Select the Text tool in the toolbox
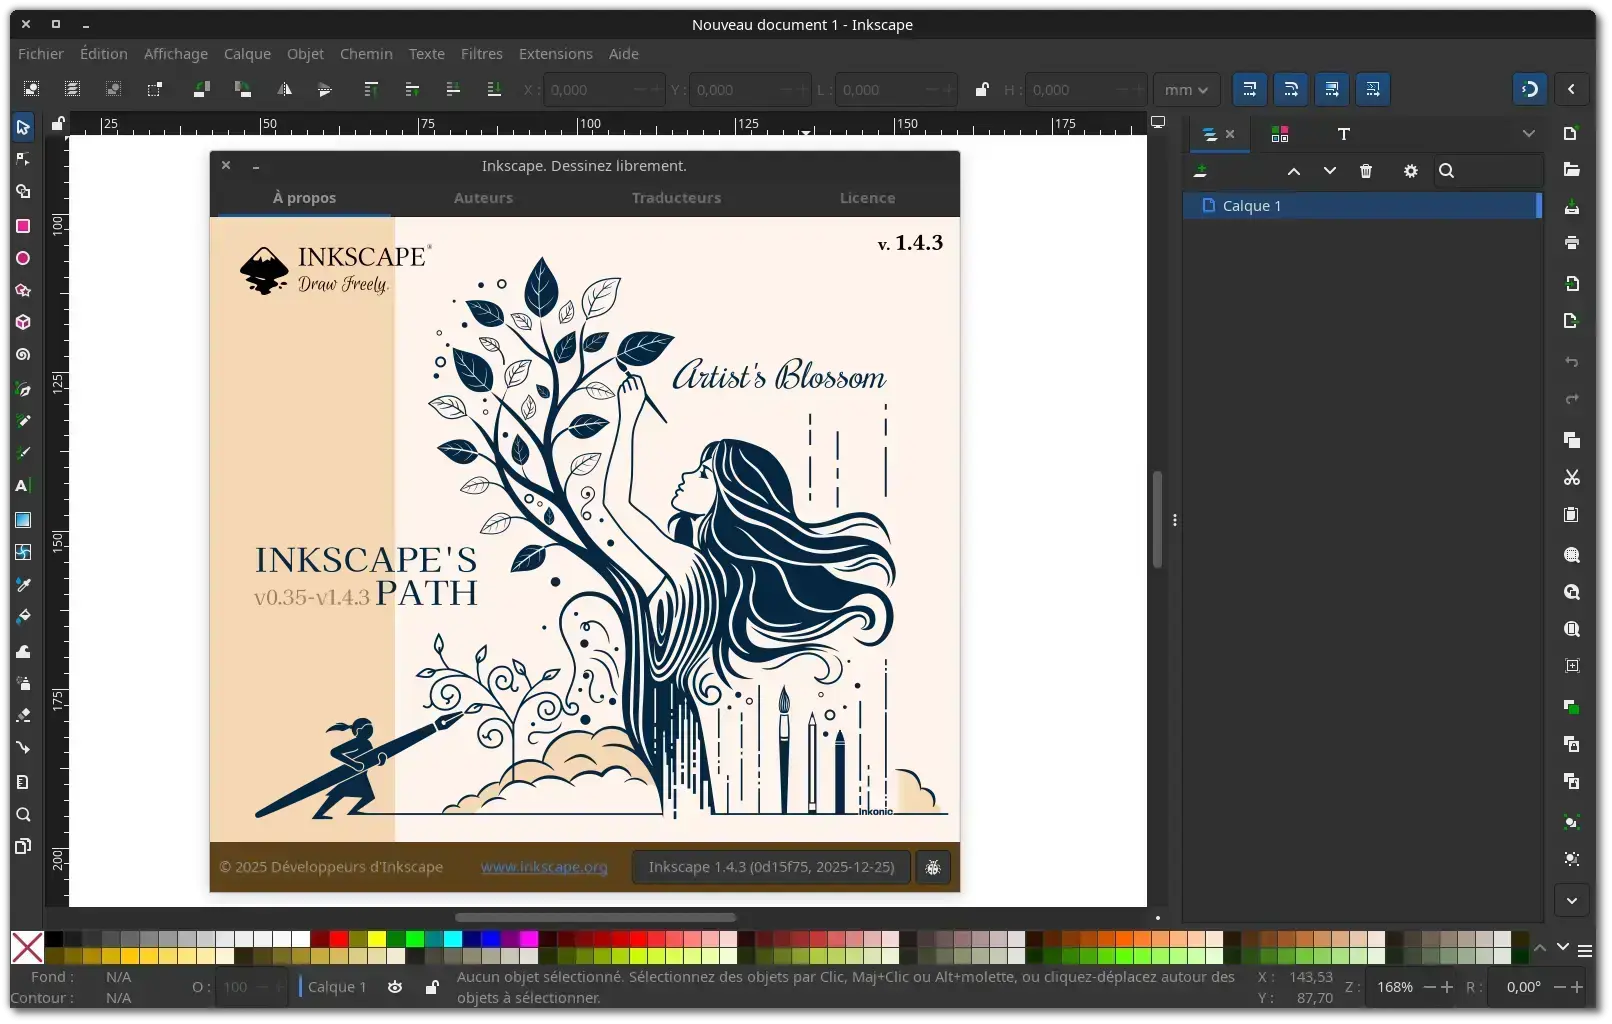Image resolution: width=1612 pixels, height=1024 pixels. coord(23,487)
